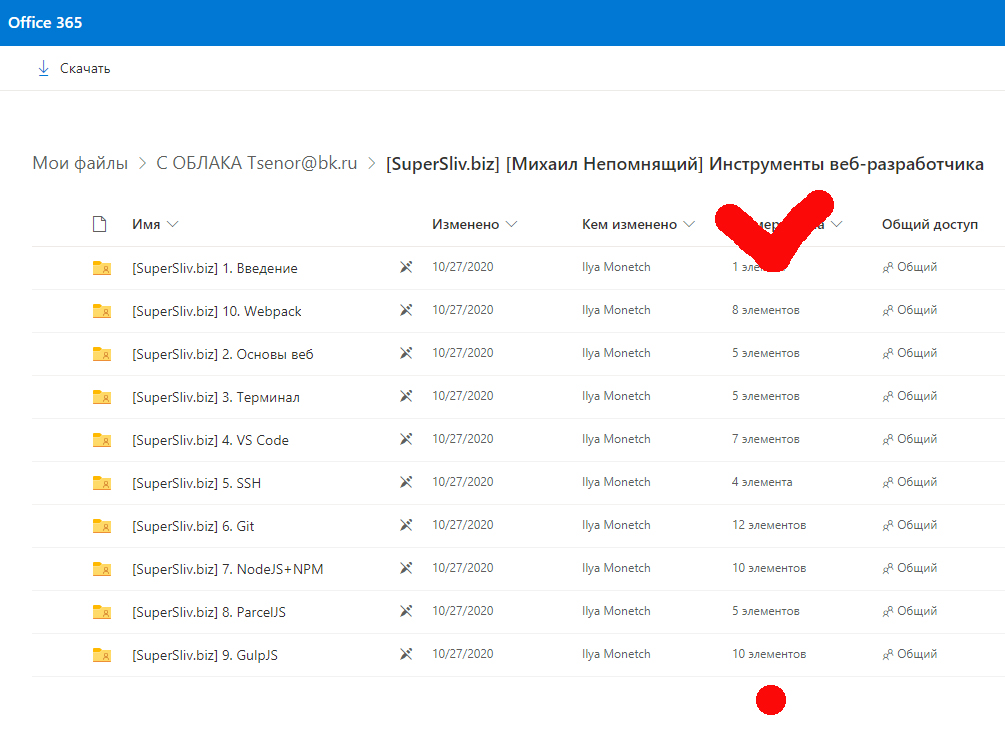Go to Мои файлы breadcrumb
This screenshot has width=1005, height=750.
coord(80,163)
